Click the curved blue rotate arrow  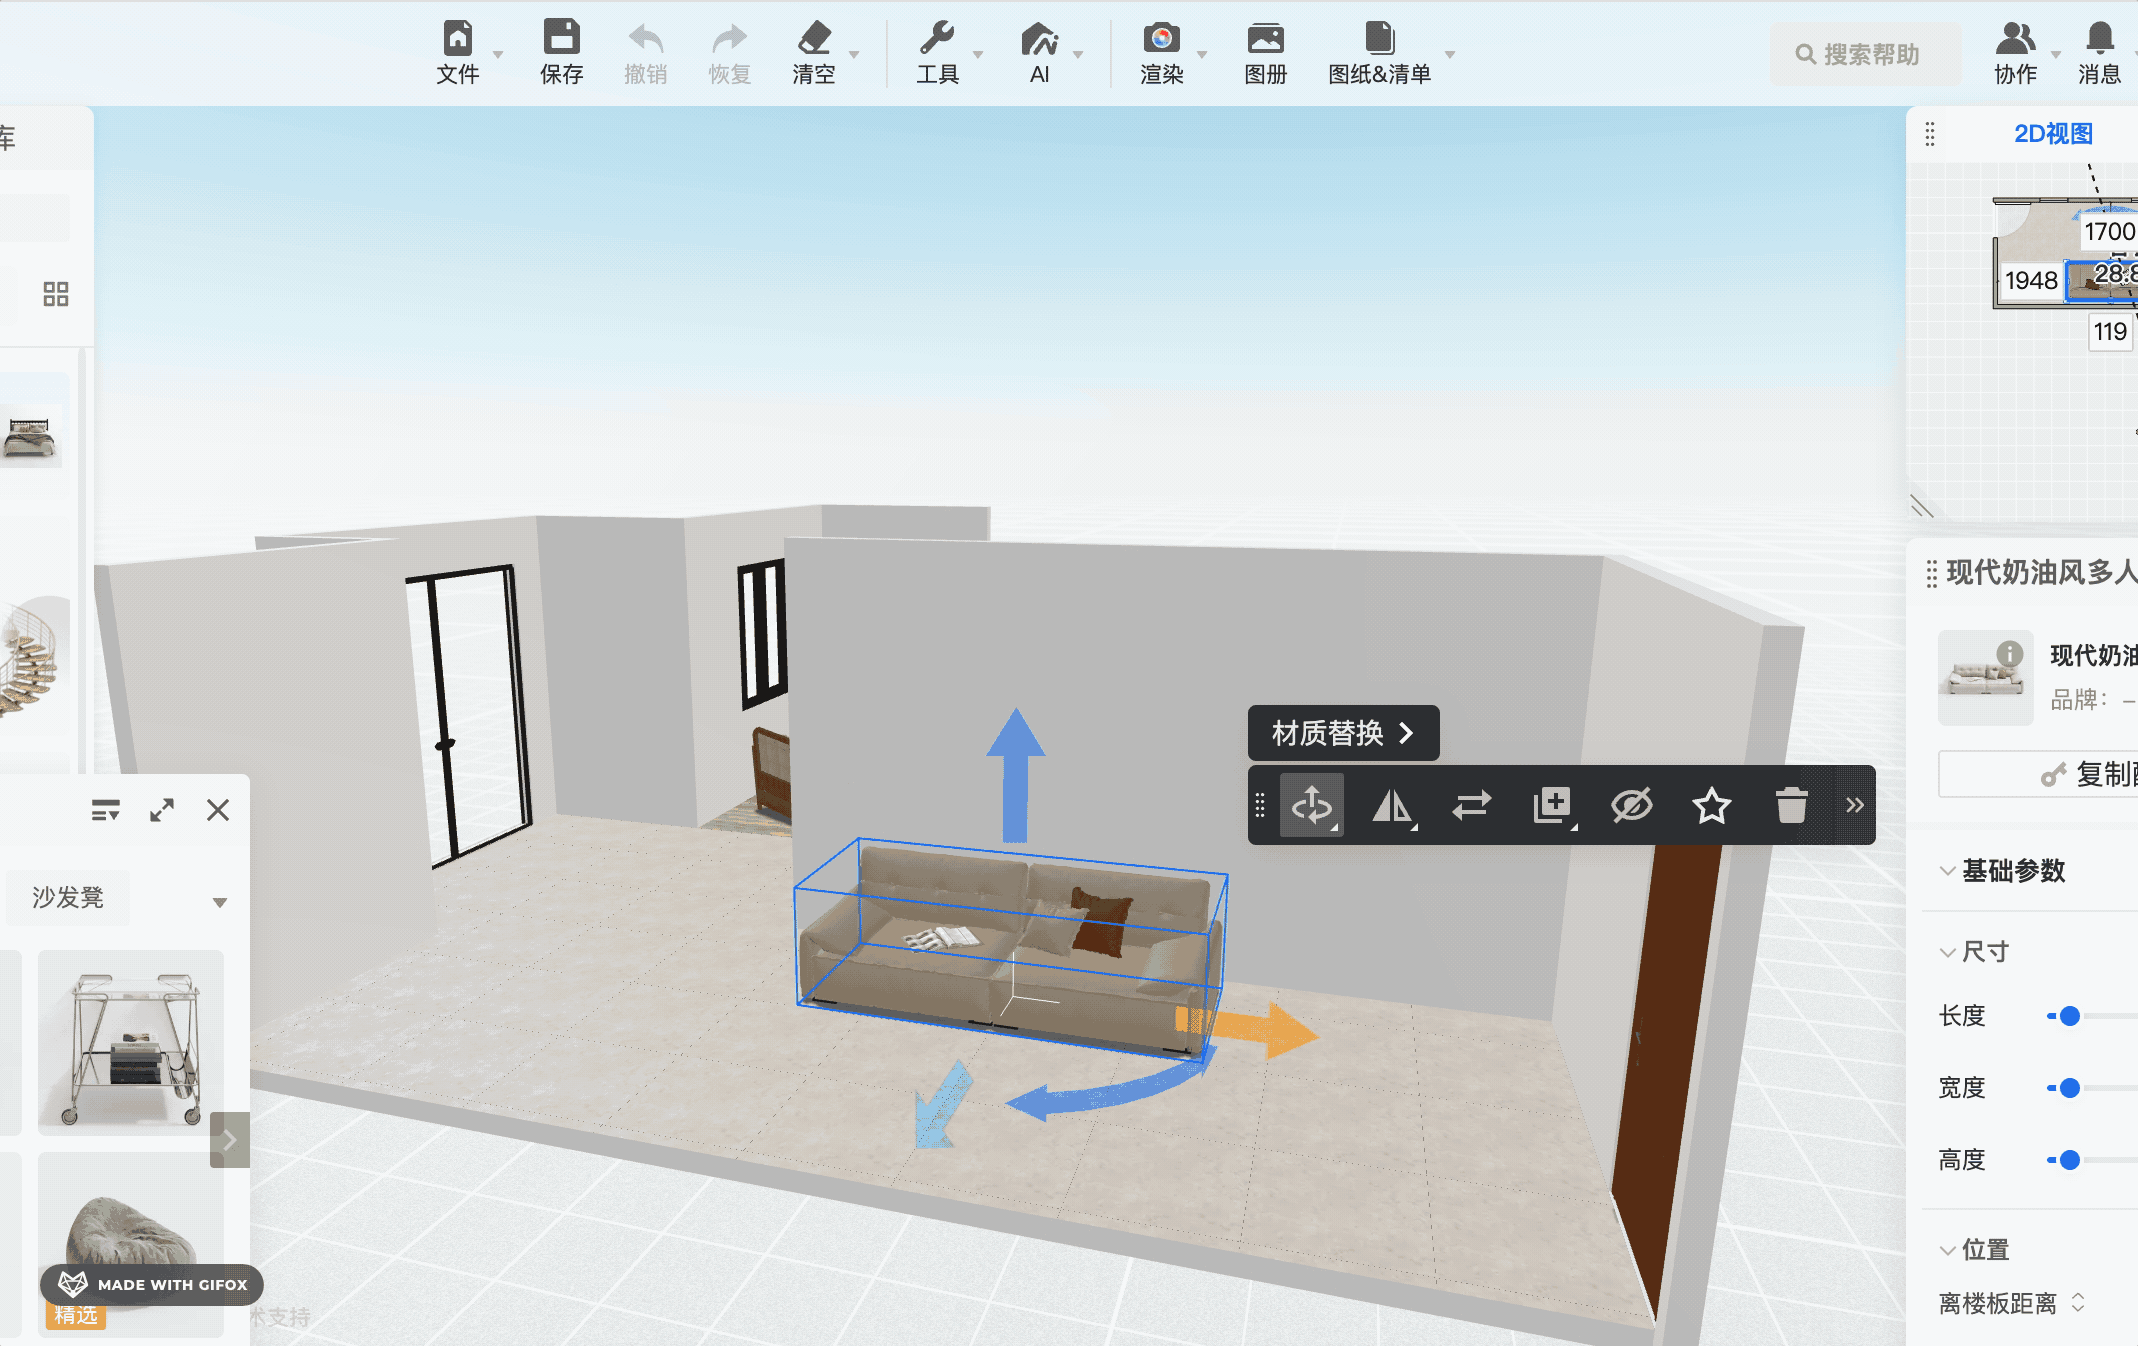(1110, 1088)
